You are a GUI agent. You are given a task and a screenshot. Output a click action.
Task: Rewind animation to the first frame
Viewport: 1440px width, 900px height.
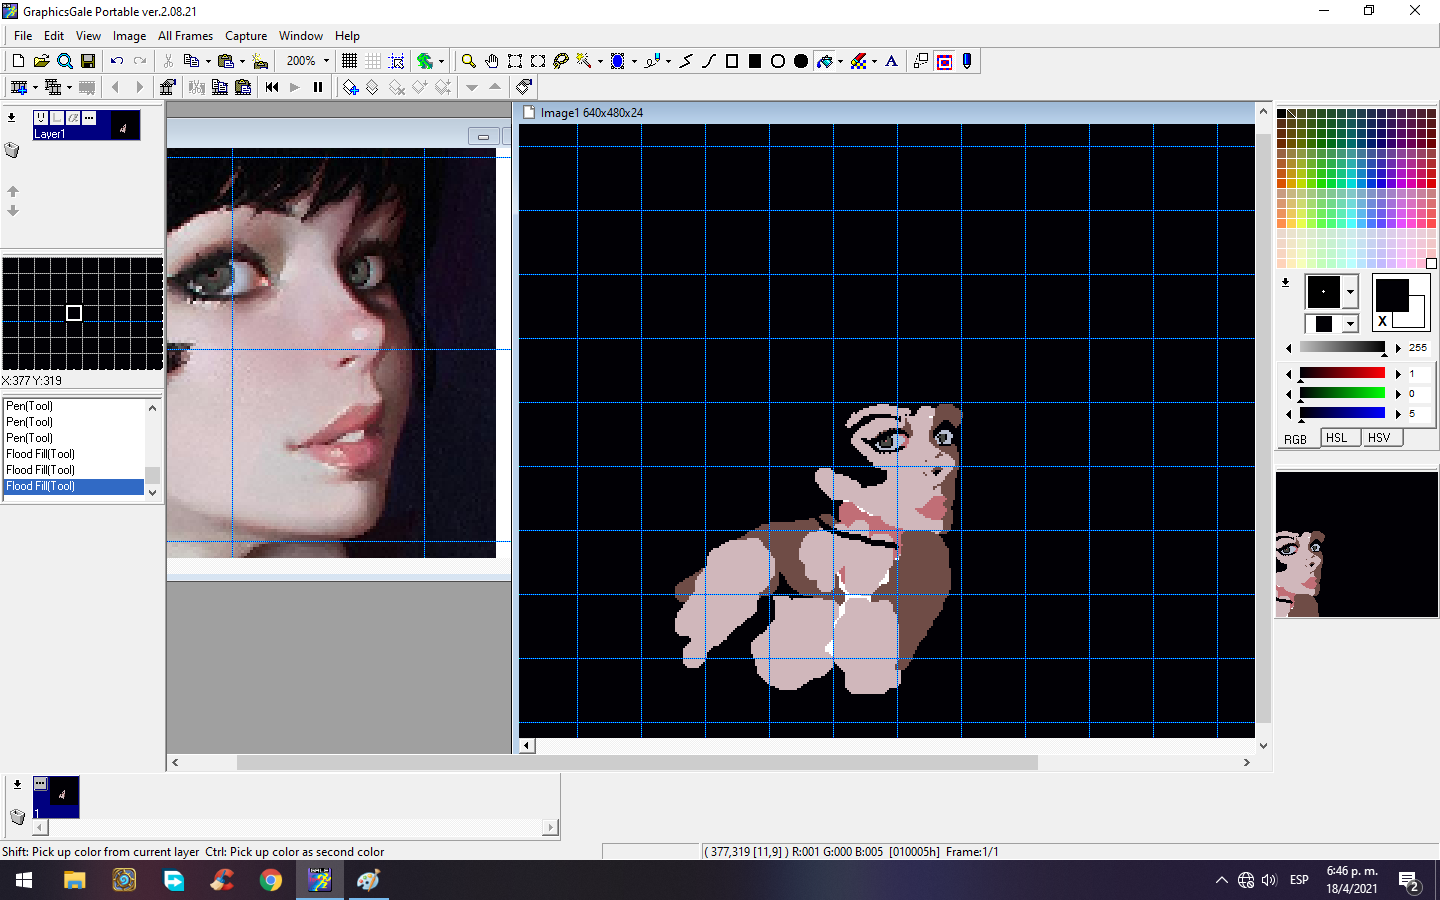272,87
